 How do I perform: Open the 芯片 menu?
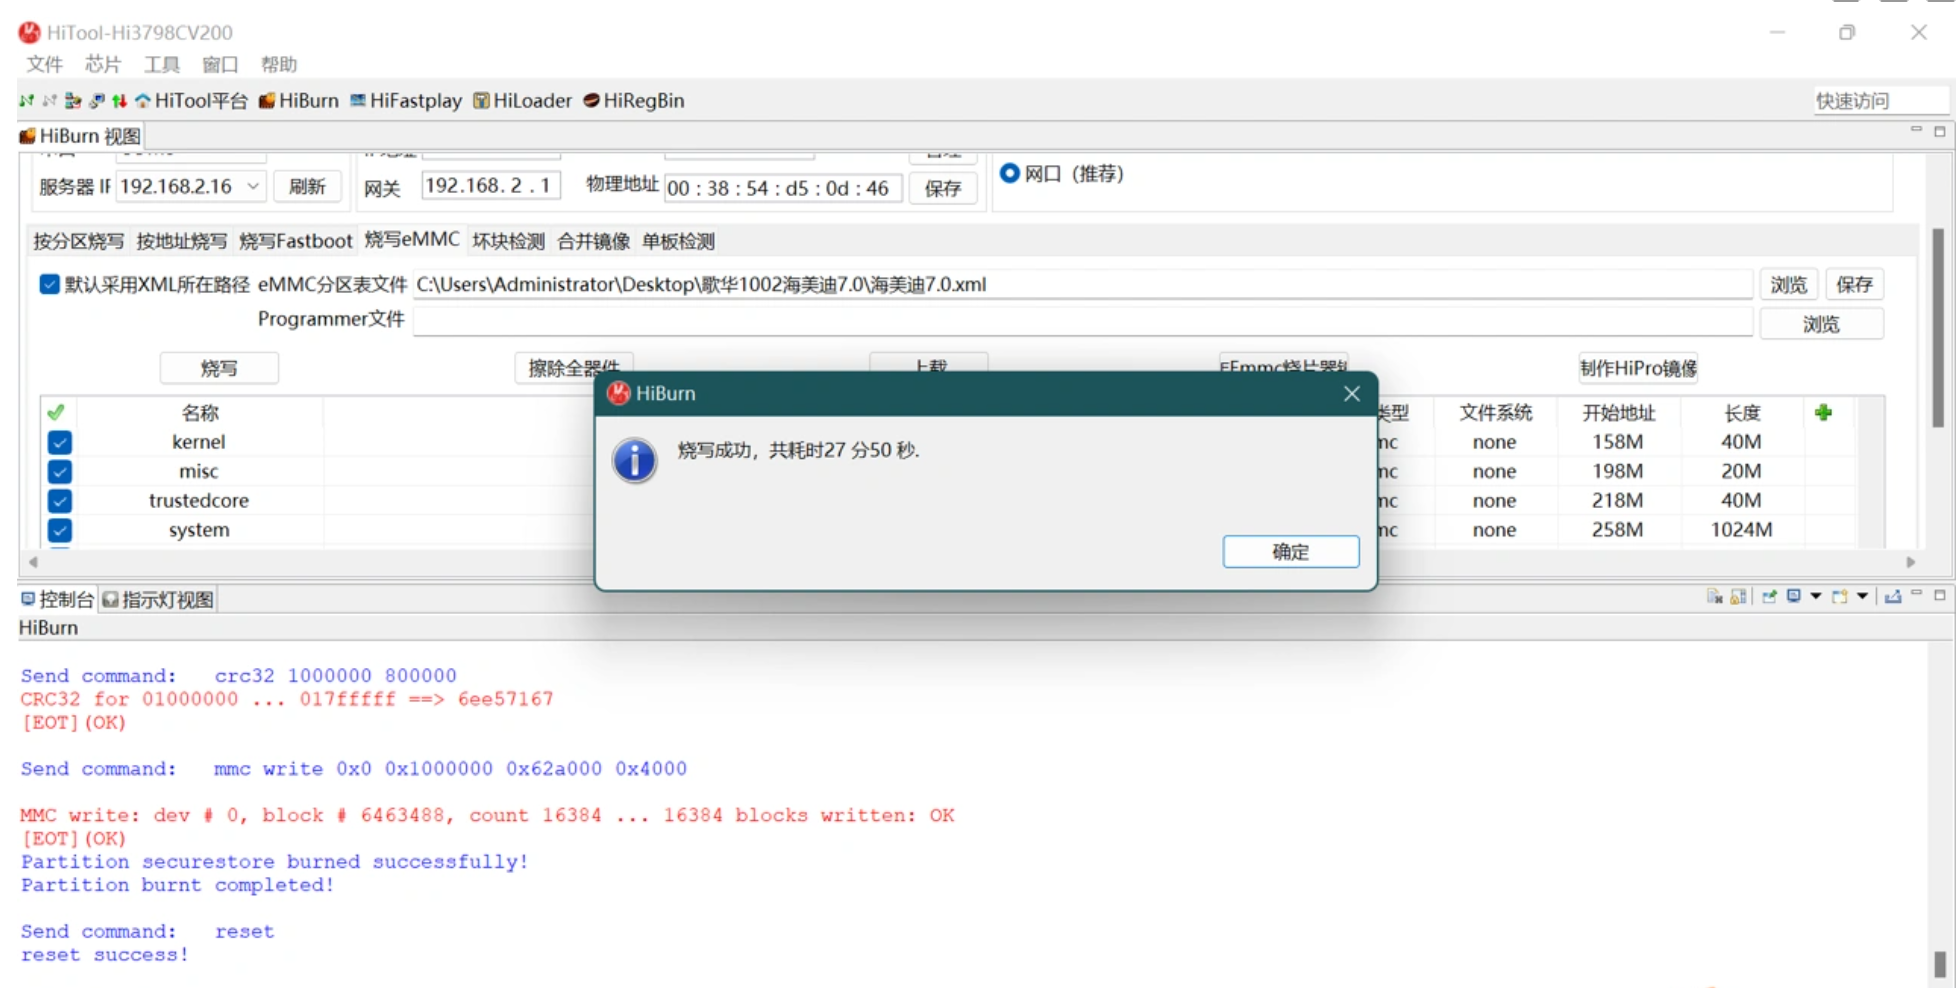click(x=103, y=65)
